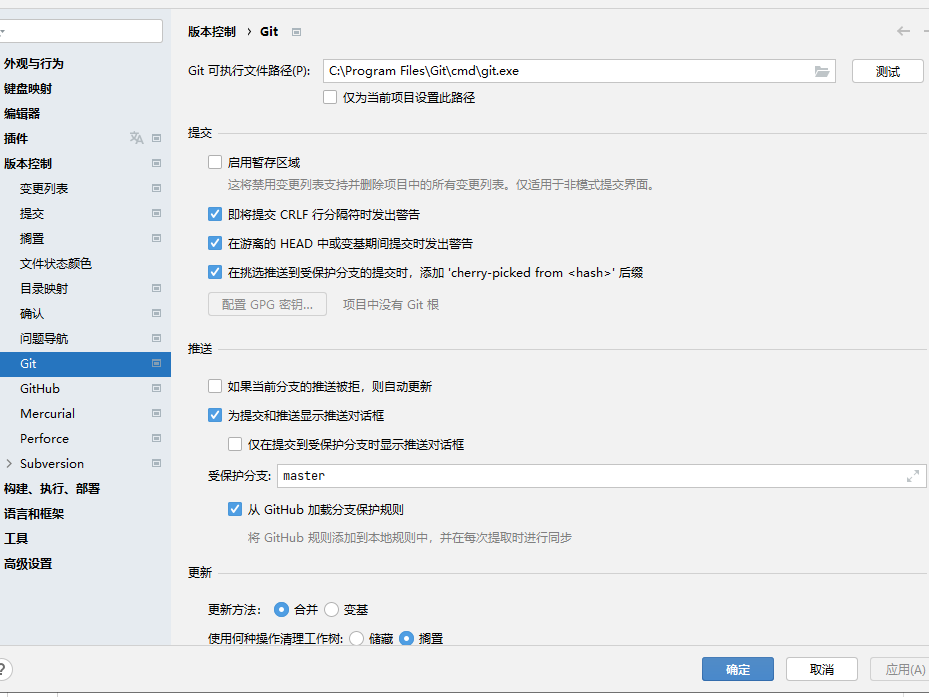Open 高级设置 settings category

(x=28, y=563)
